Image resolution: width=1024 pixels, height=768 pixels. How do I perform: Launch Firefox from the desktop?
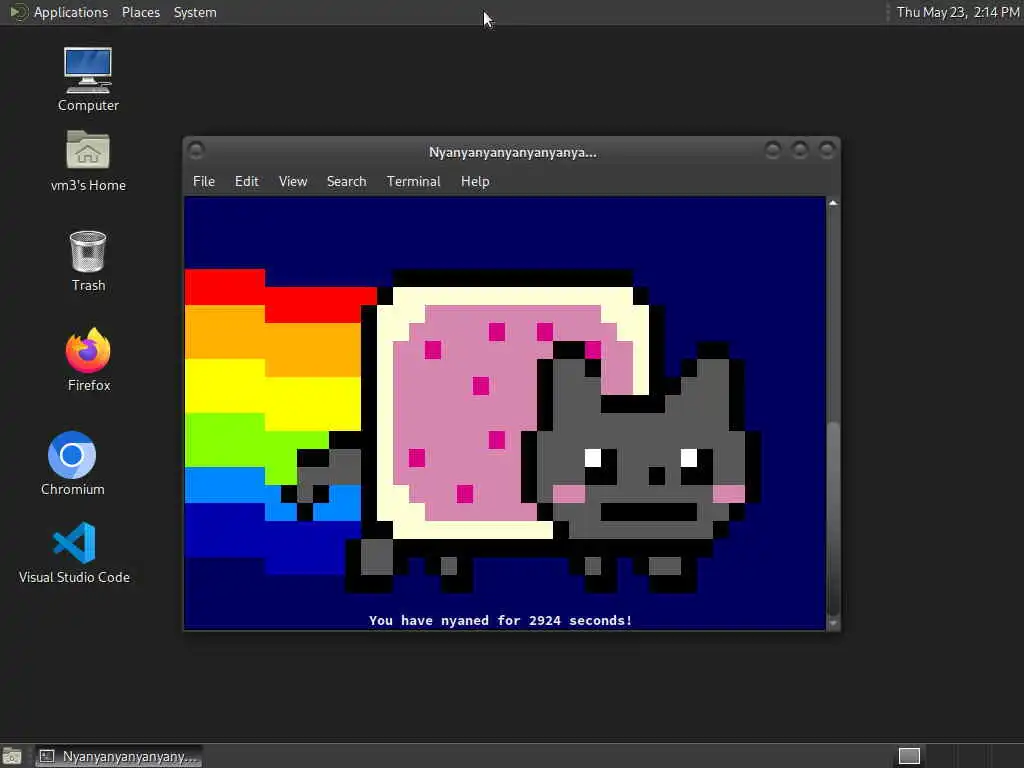click(x=89, y=359)
